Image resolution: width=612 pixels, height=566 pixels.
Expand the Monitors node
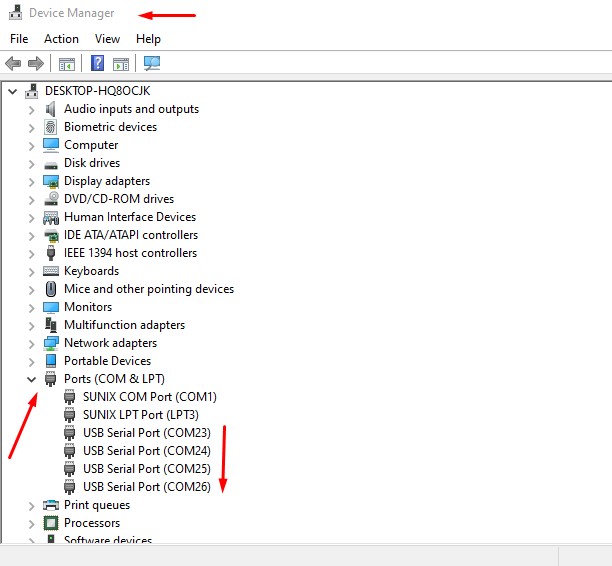pos(32,308)
